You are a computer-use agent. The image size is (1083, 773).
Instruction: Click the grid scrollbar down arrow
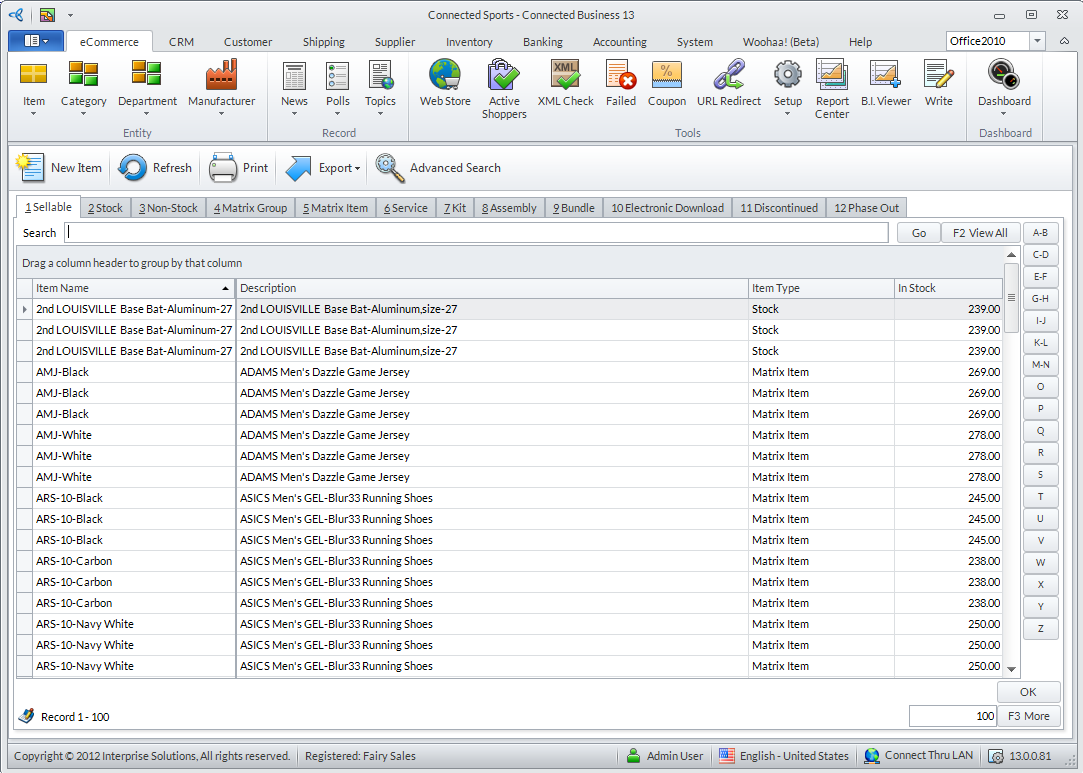pyautogui.click(x=1011, y=669)
